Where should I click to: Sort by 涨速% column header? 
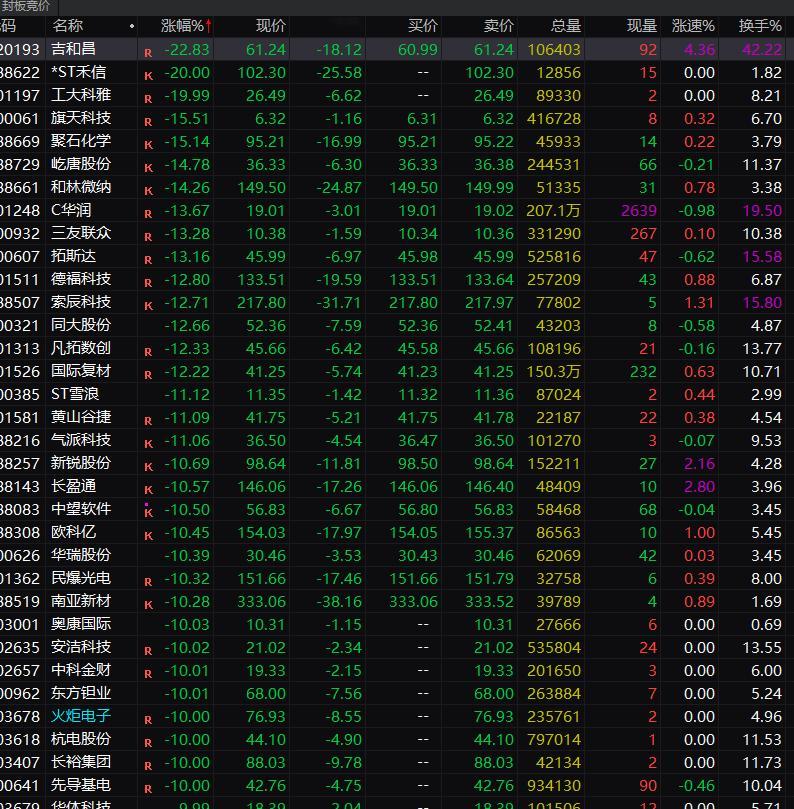(693, 26)
